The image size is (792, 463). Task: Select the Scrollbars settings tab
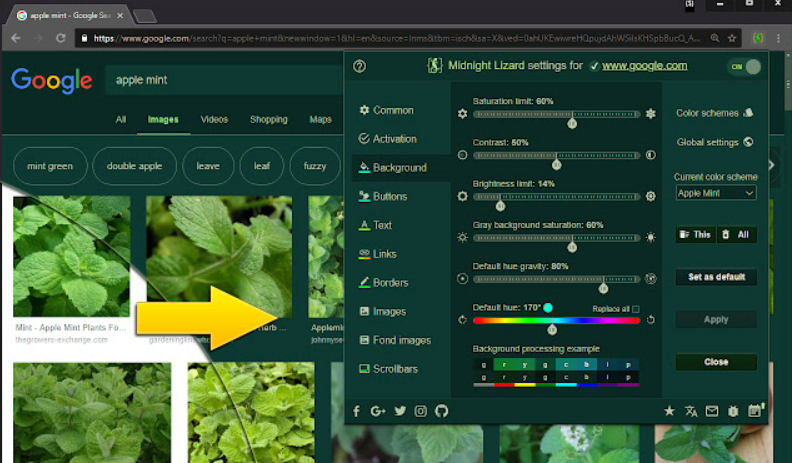pos(394,369)
